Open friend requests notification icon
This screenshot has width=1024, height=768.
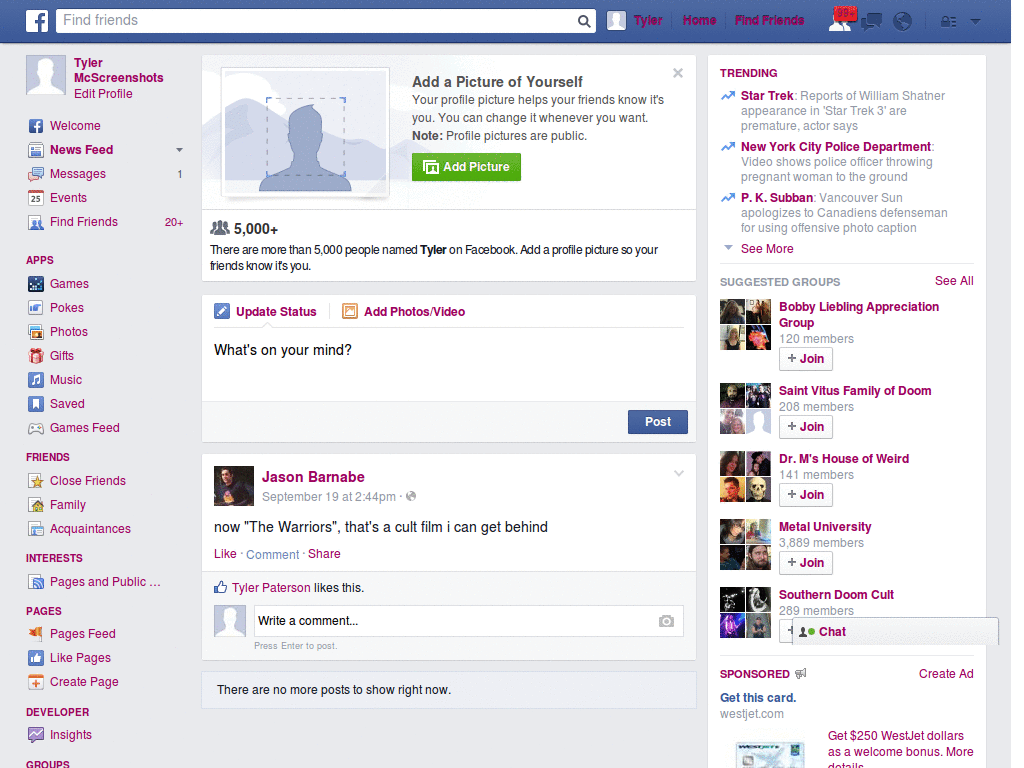tap(841, 20)
